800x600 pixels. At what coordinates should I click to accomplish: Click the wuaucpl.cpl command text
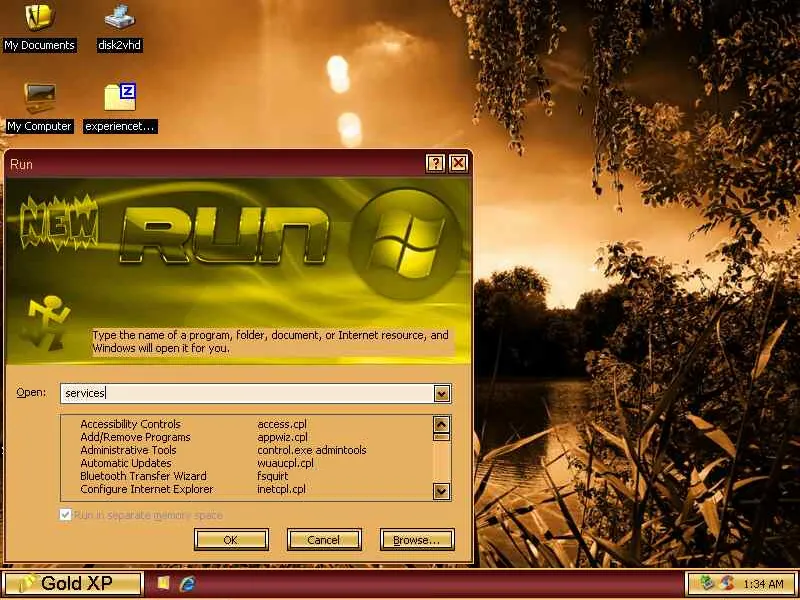[x=285, y=463]
